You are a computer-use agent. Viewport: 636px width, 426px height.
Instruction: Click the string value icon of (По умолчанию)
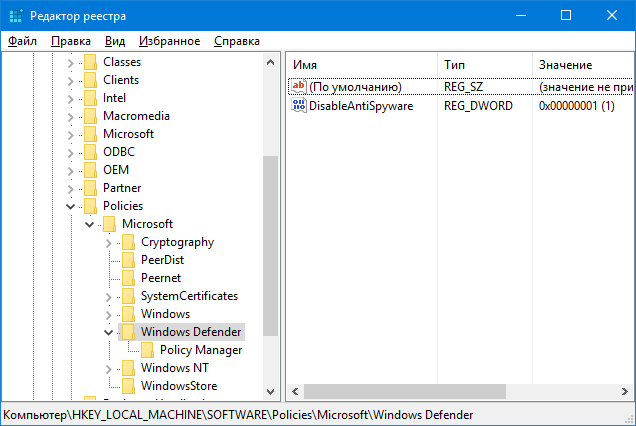tap(299, 86)
